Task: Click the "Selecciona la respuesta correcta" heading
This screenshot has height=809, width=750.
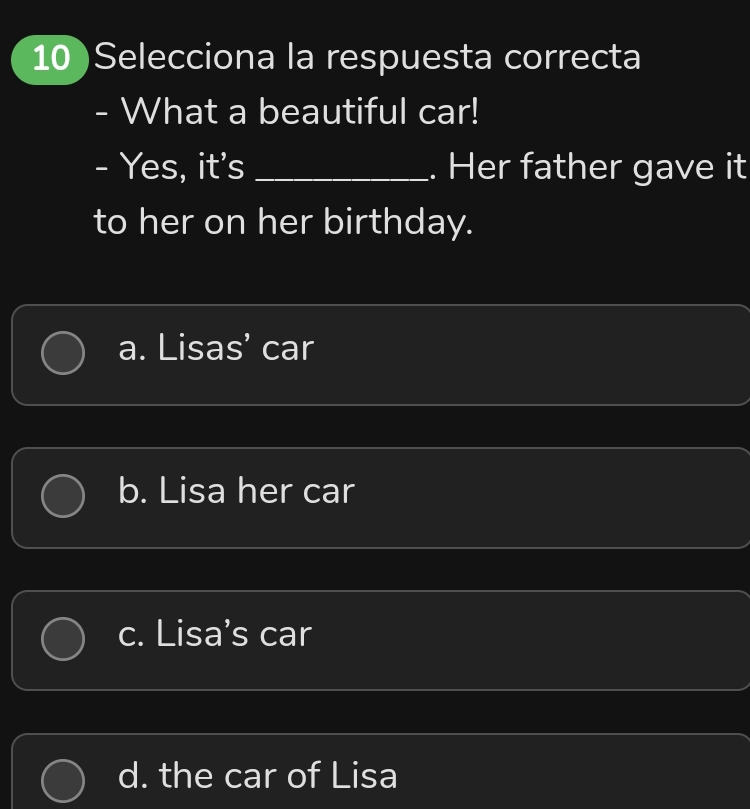Action: click(x=372, y=57)
